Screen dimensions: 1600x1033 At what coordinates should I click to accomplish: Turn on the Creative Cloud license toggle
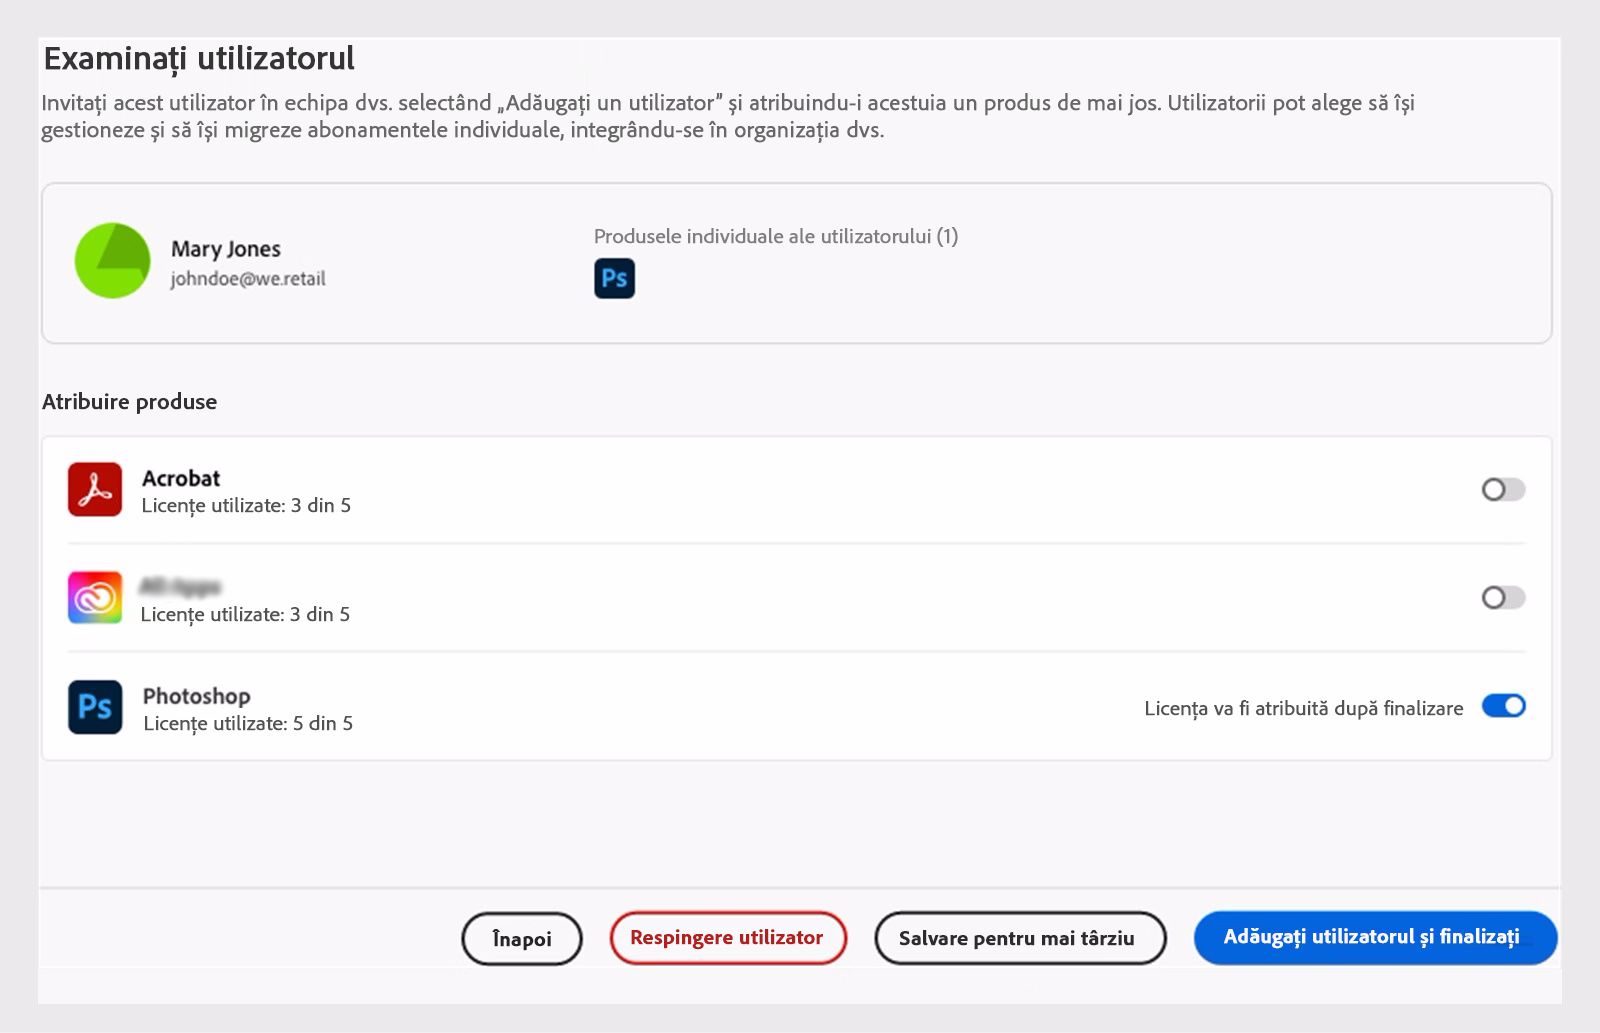point(1502,598)
